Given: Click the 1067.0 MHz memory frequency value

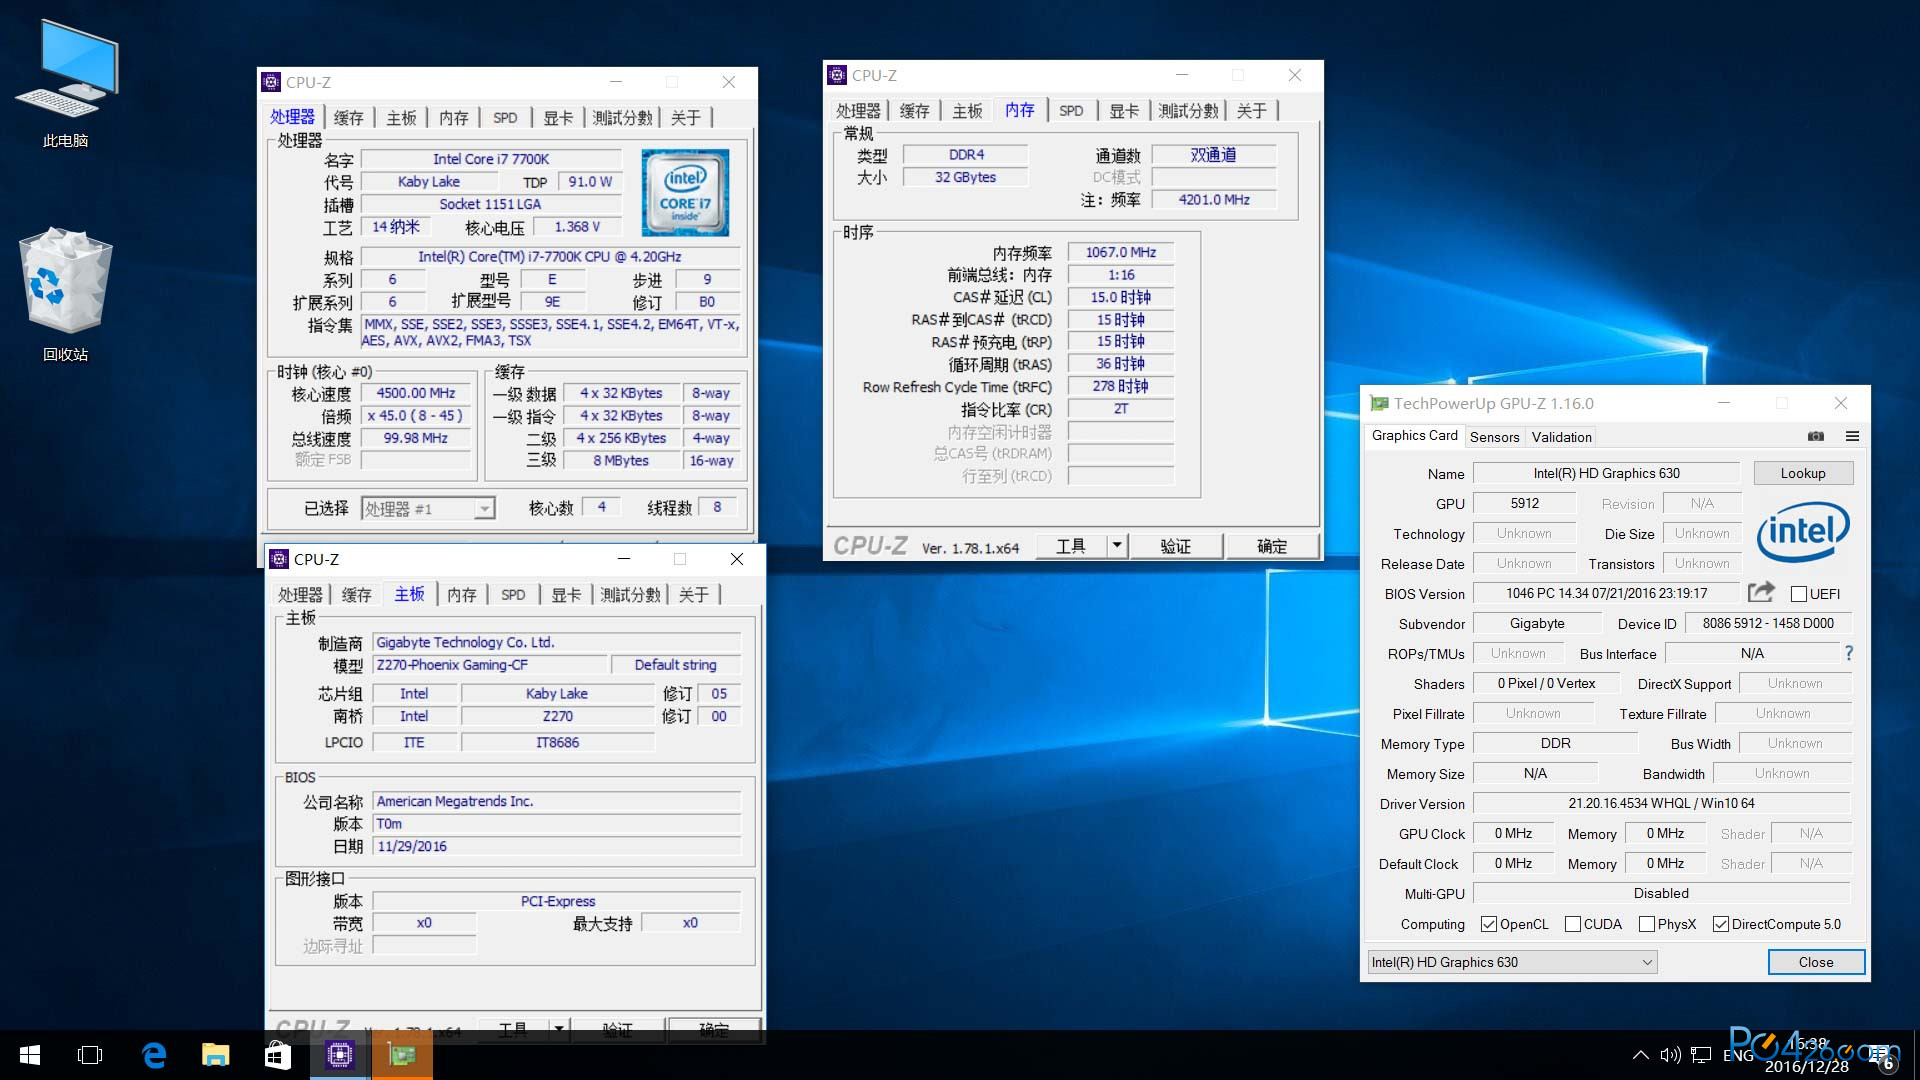Looking at the screenshot, I should pos(1120,252).
